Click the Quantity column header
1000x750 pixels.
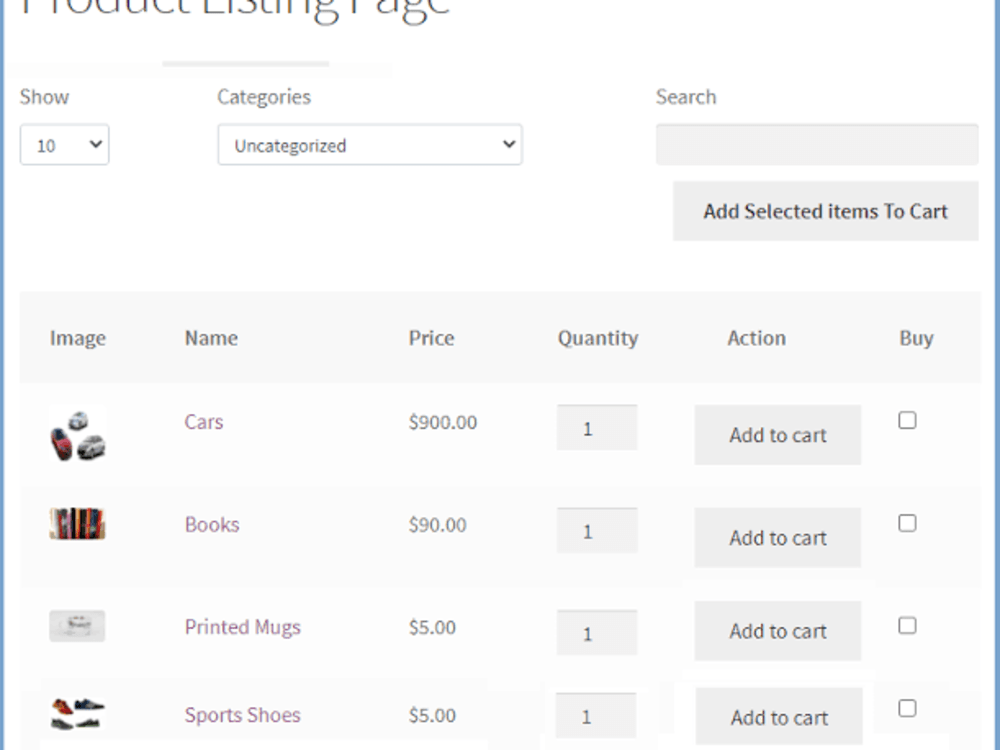coord(598,338)
